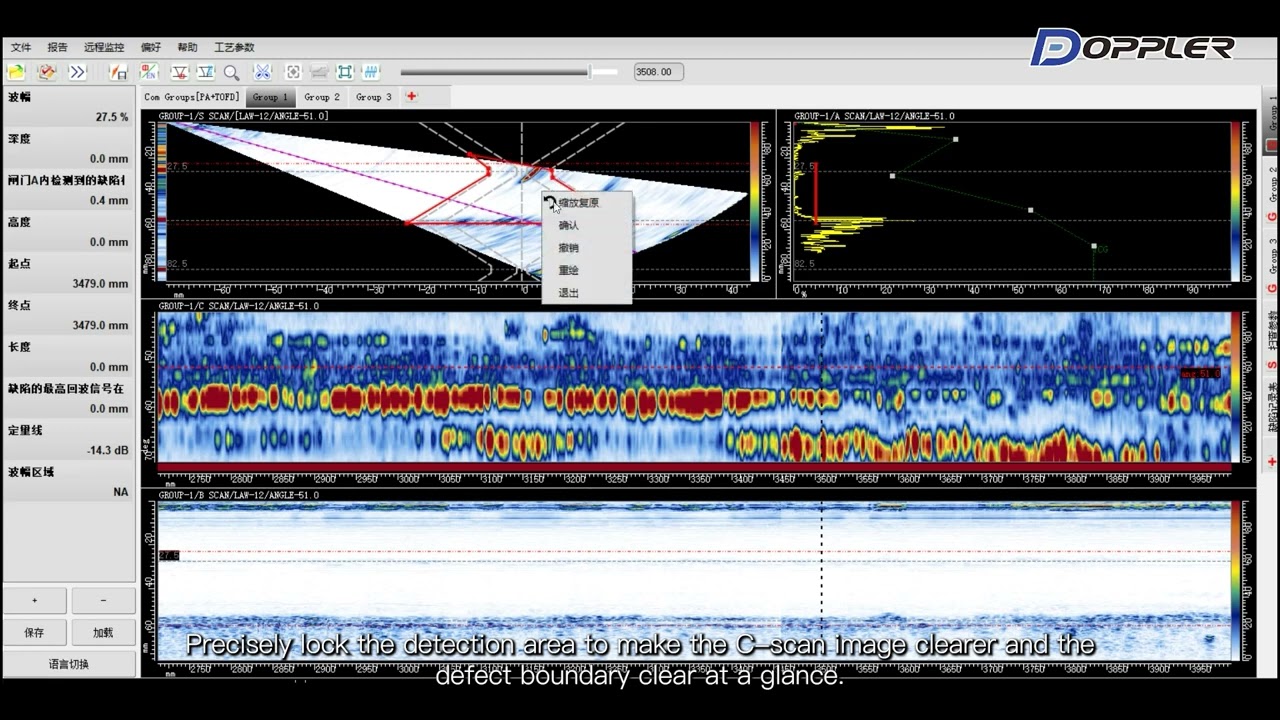Click the magnifier zoom toolbar icon
The height and width of the screenshot is (720, 1280).
click(x=232, y=72)
